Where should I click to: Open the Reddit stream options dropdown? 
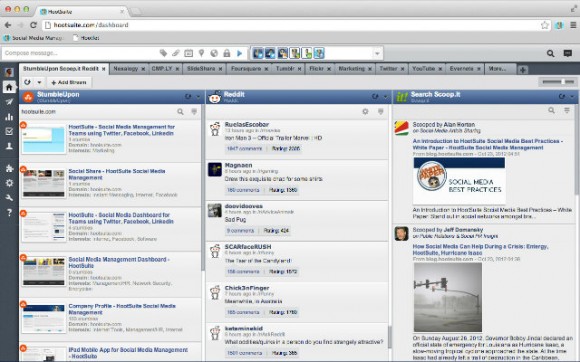tap(385, 97)
